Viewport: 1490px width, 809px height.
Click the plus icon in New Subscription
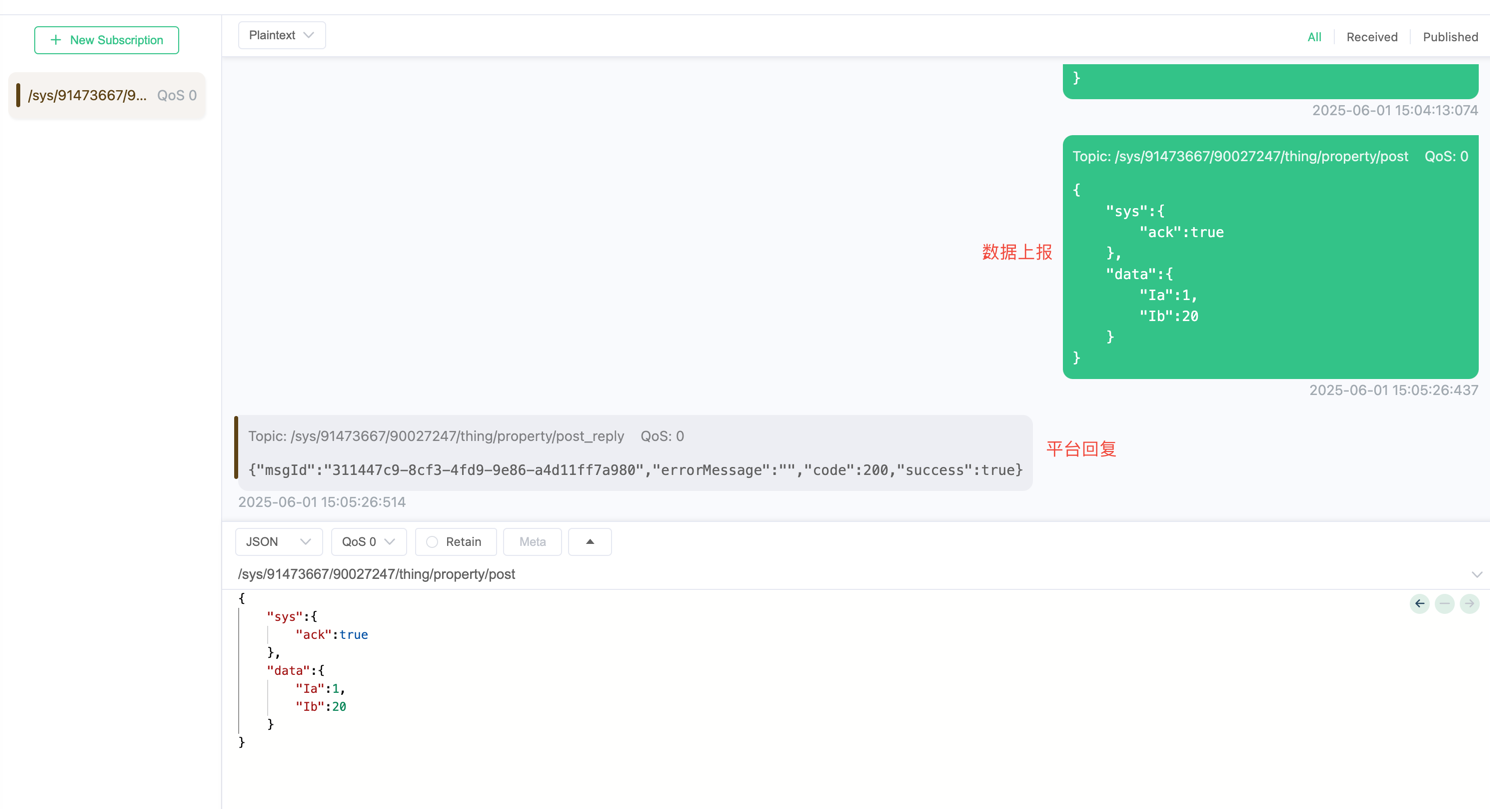click(56, 40)
